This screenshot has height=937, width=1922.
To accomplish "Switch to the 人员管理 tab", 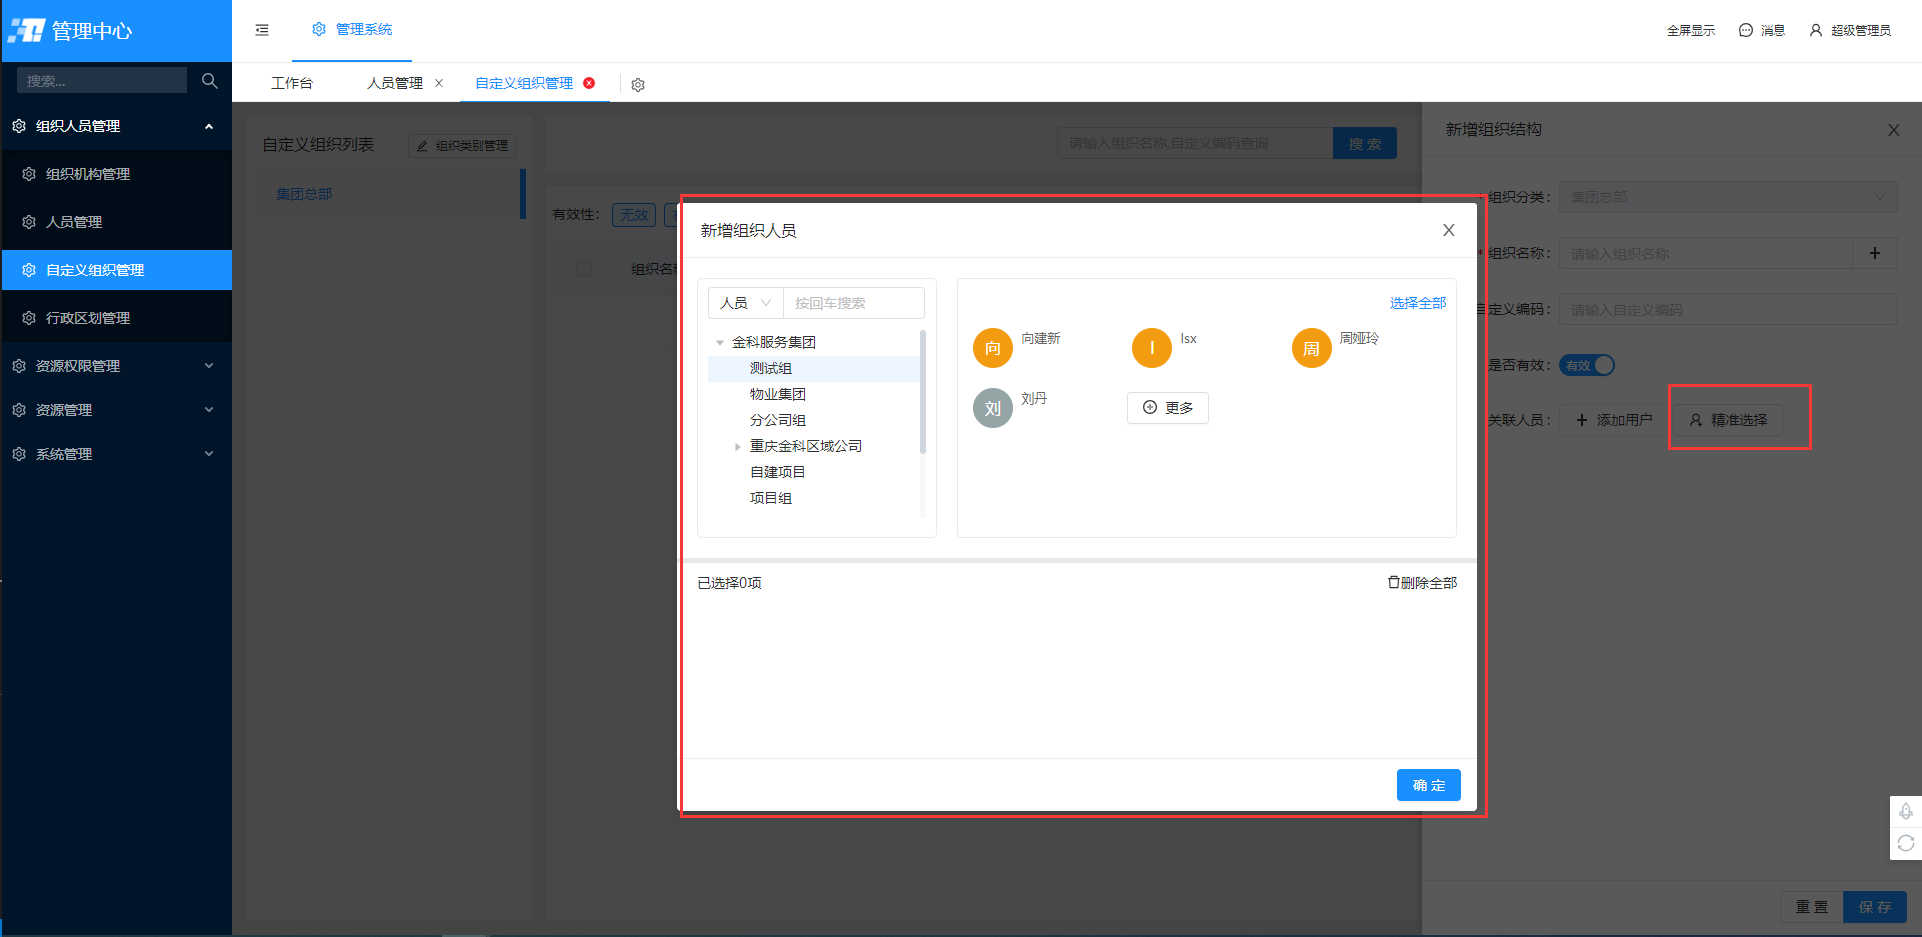I will point(395,83).
